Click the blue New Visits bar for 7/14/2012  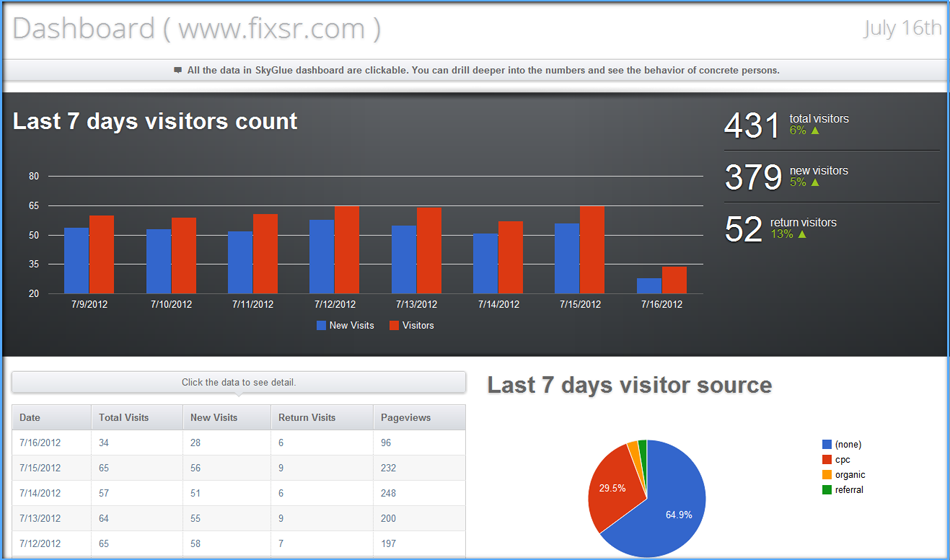click(x=485, y=264)
